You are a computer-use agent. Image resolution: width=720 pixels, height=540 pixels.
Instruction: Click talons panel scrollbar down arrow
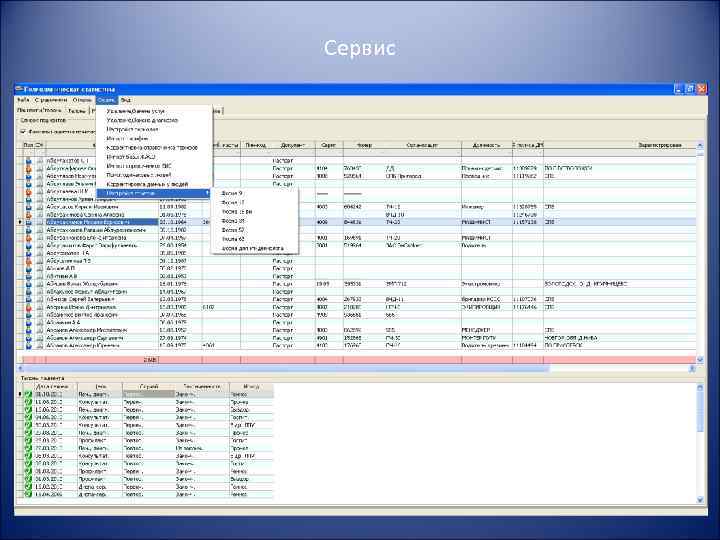[700, 500]
